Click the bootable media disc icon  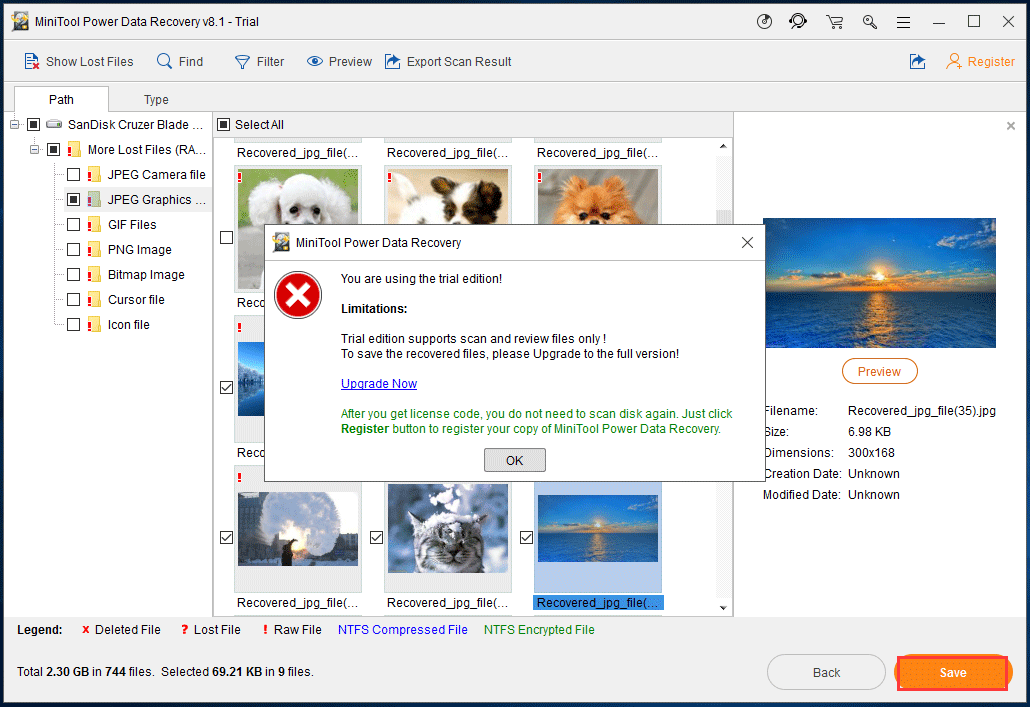click(765, 22)
